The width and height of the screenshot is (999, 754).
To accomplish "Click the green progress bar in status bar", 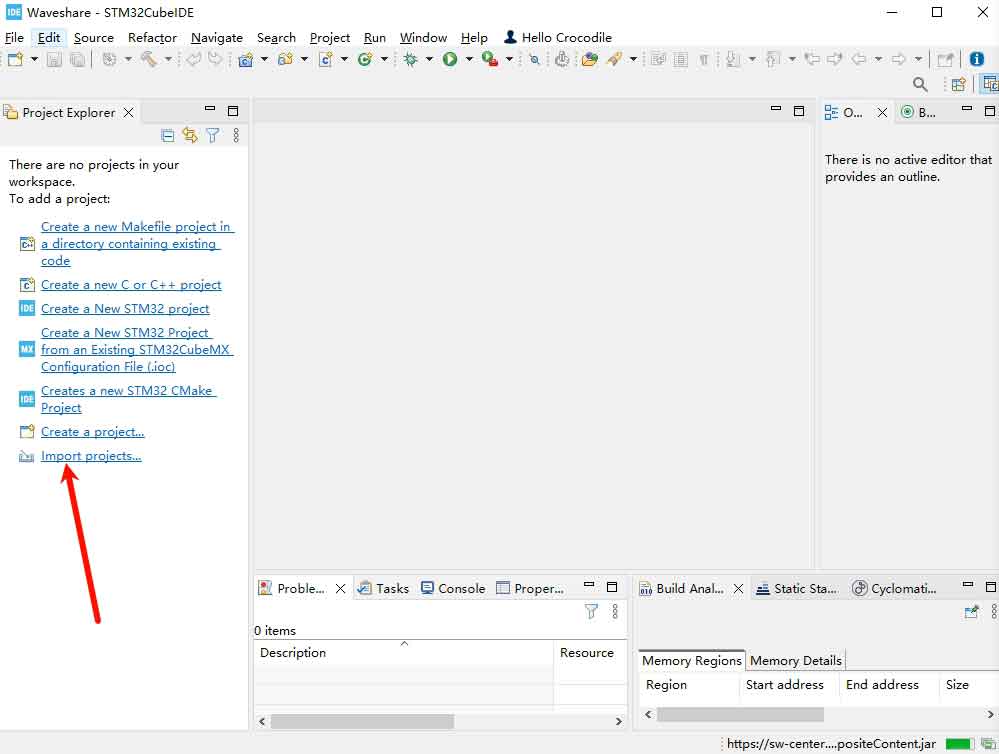I will (959, 744).
